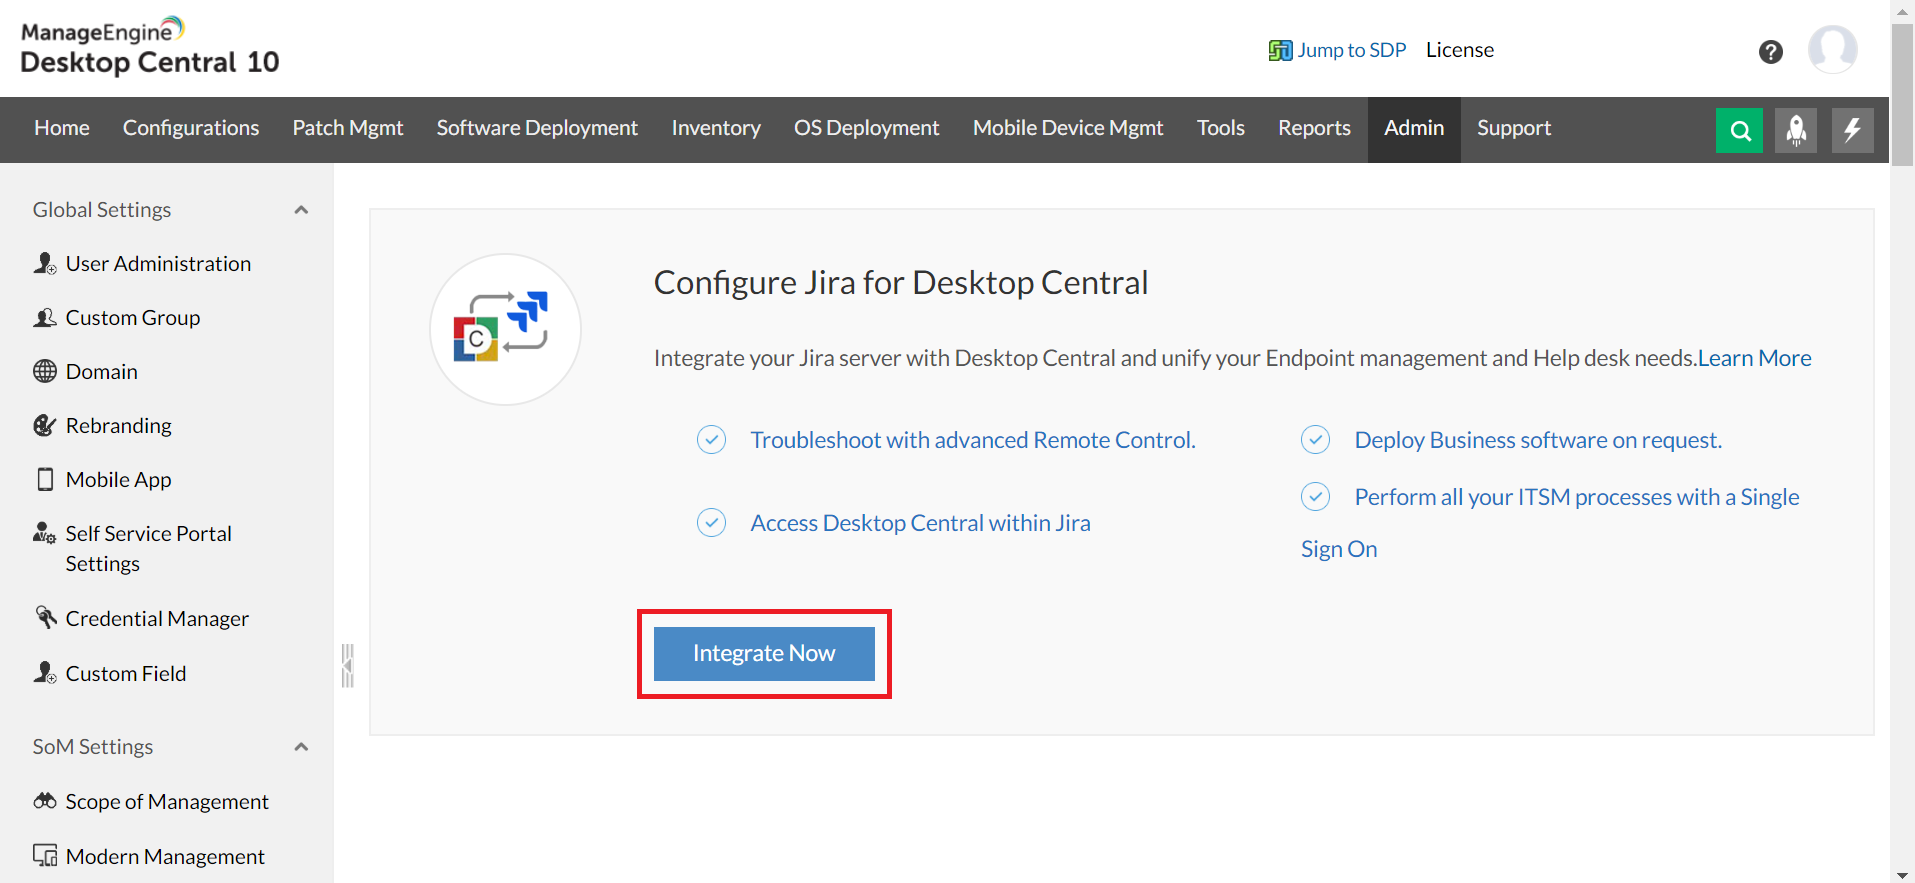Click the sidebar collapse handle
Screen dimensions: 1915x883
348,666
